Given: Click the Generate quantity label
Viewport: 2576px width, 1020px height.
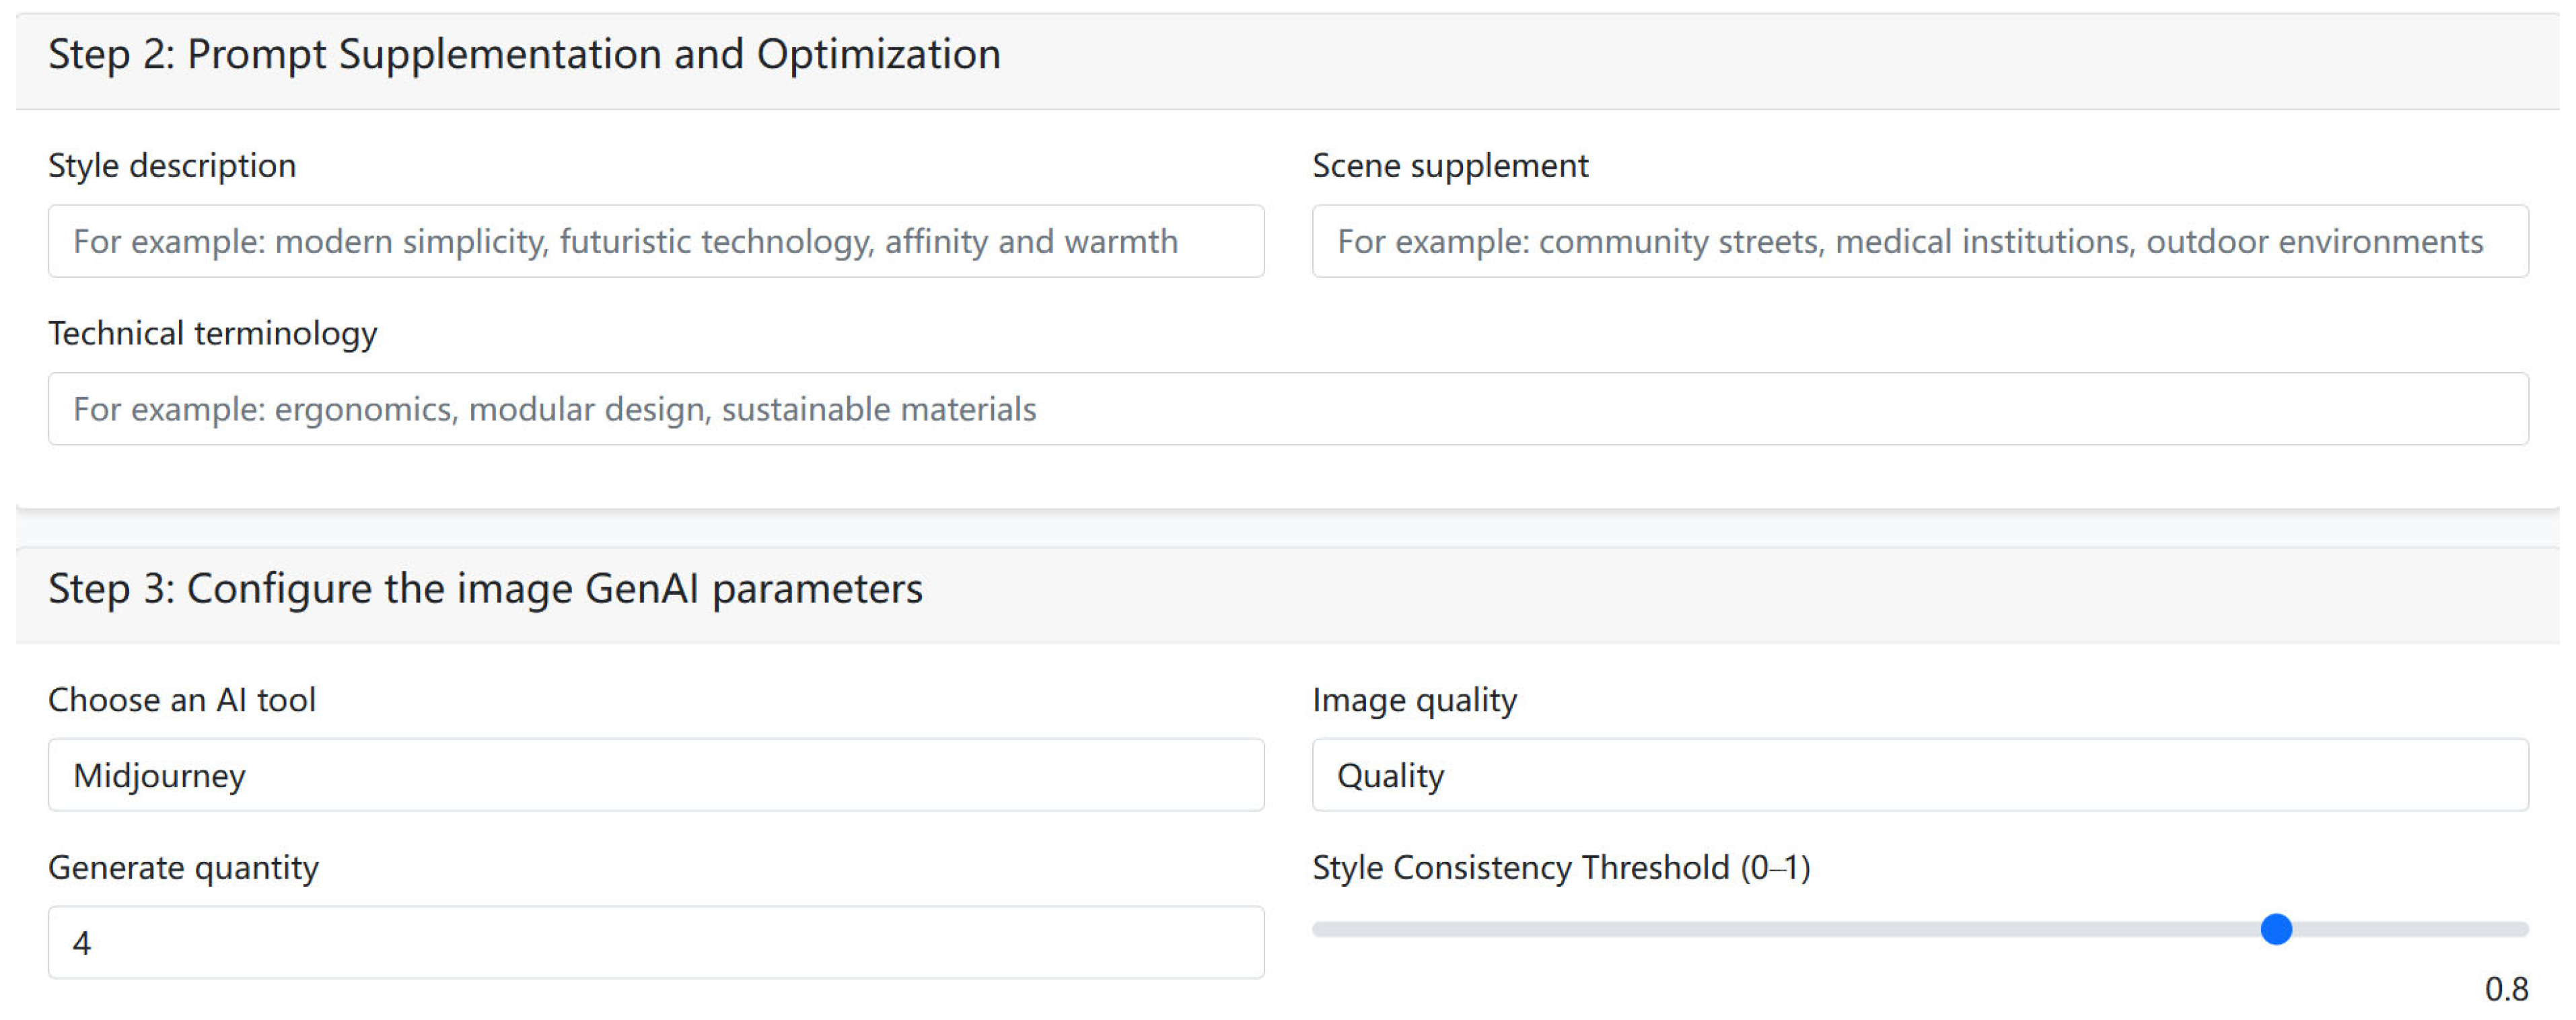Looking at the screenshot, I should click(x=183, y=867).
